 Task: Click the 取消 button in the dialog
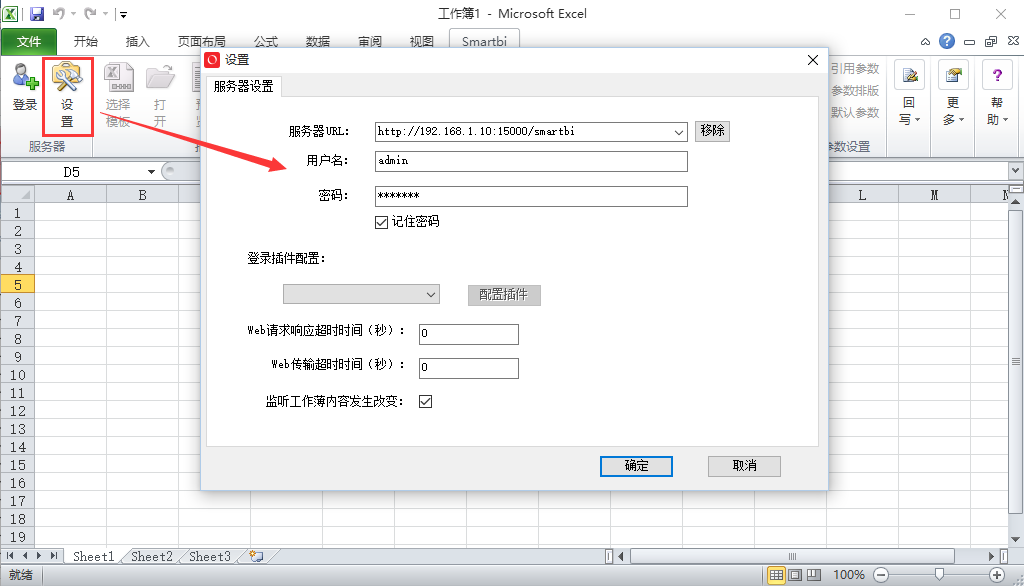pyautogui.click(x=744, y=466)
